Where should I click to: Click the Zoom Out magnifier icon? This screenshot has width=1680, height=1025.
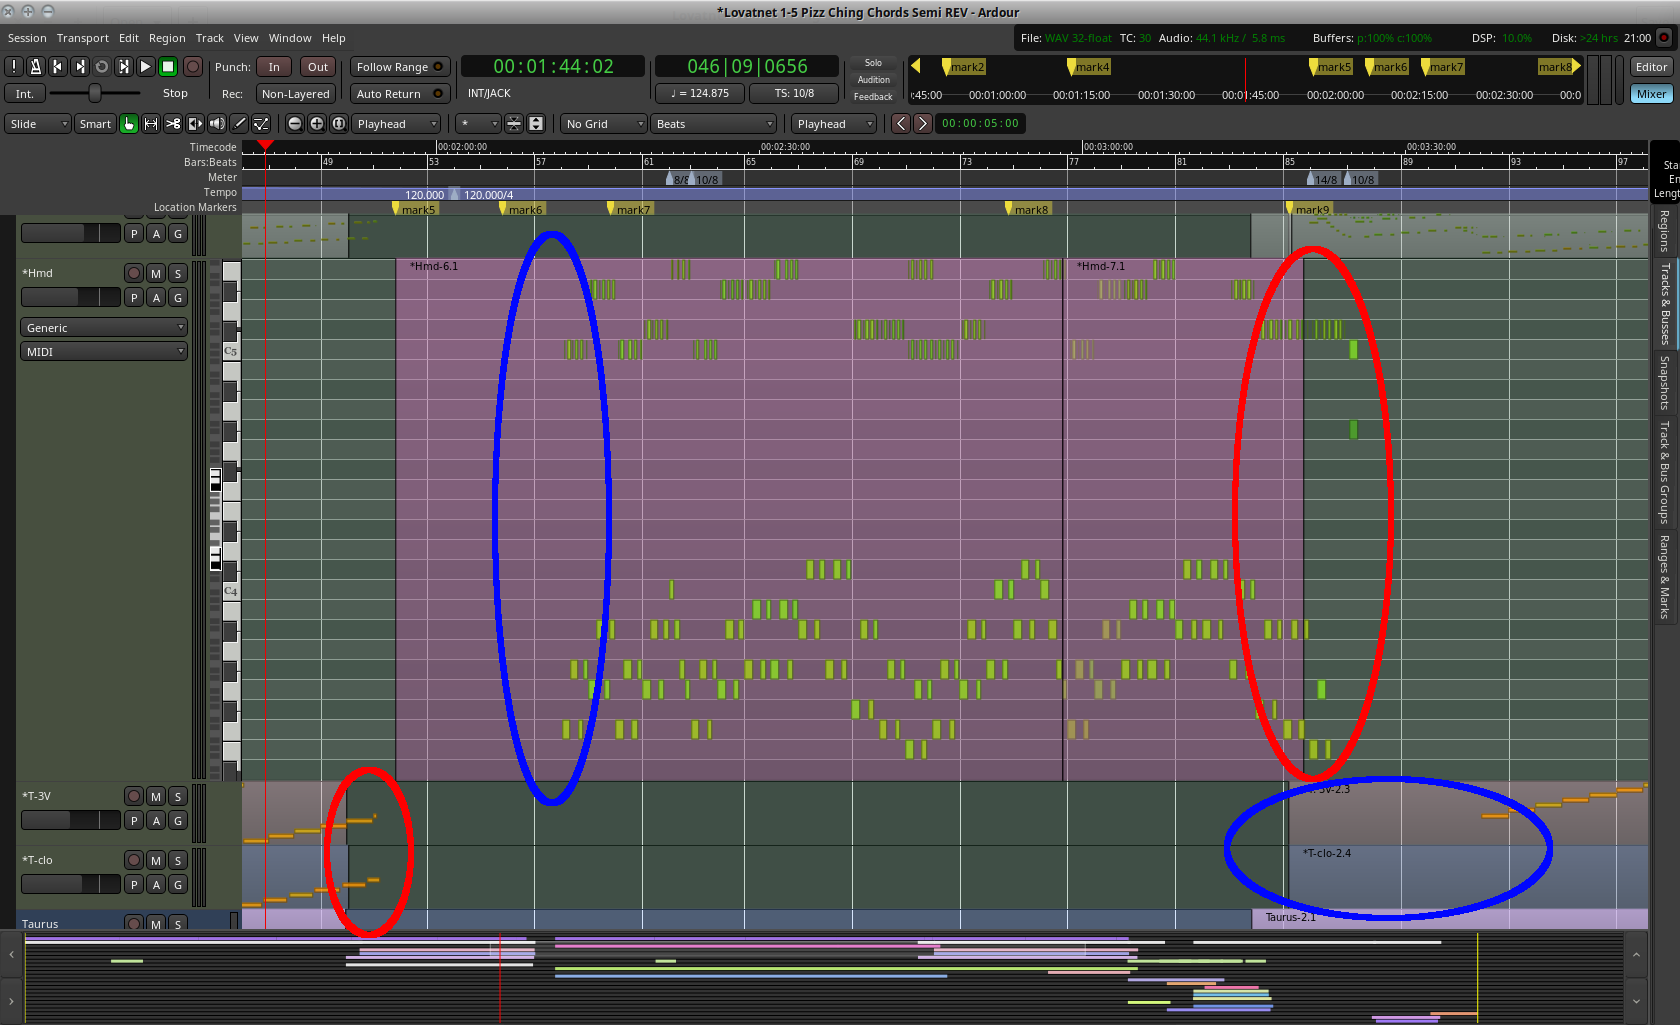(x=295, y=124)
